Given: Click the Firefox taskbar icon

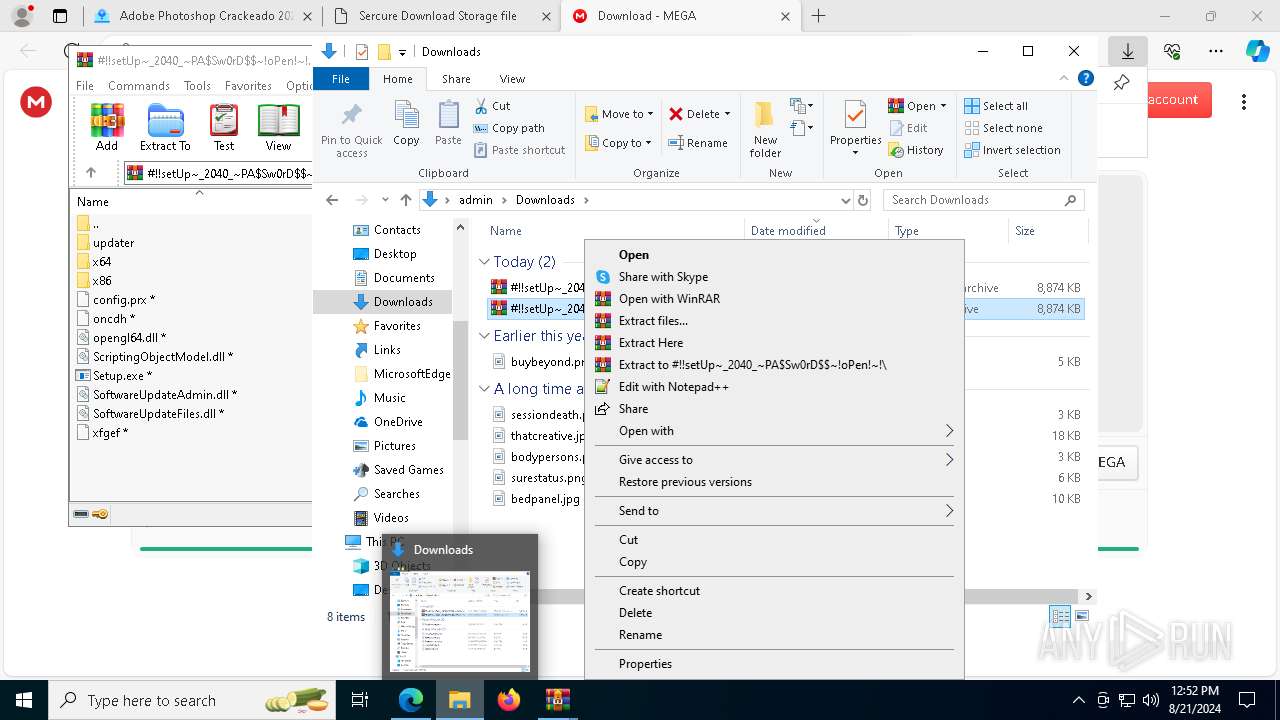Looking at the screenshot, I should point(509,700).
